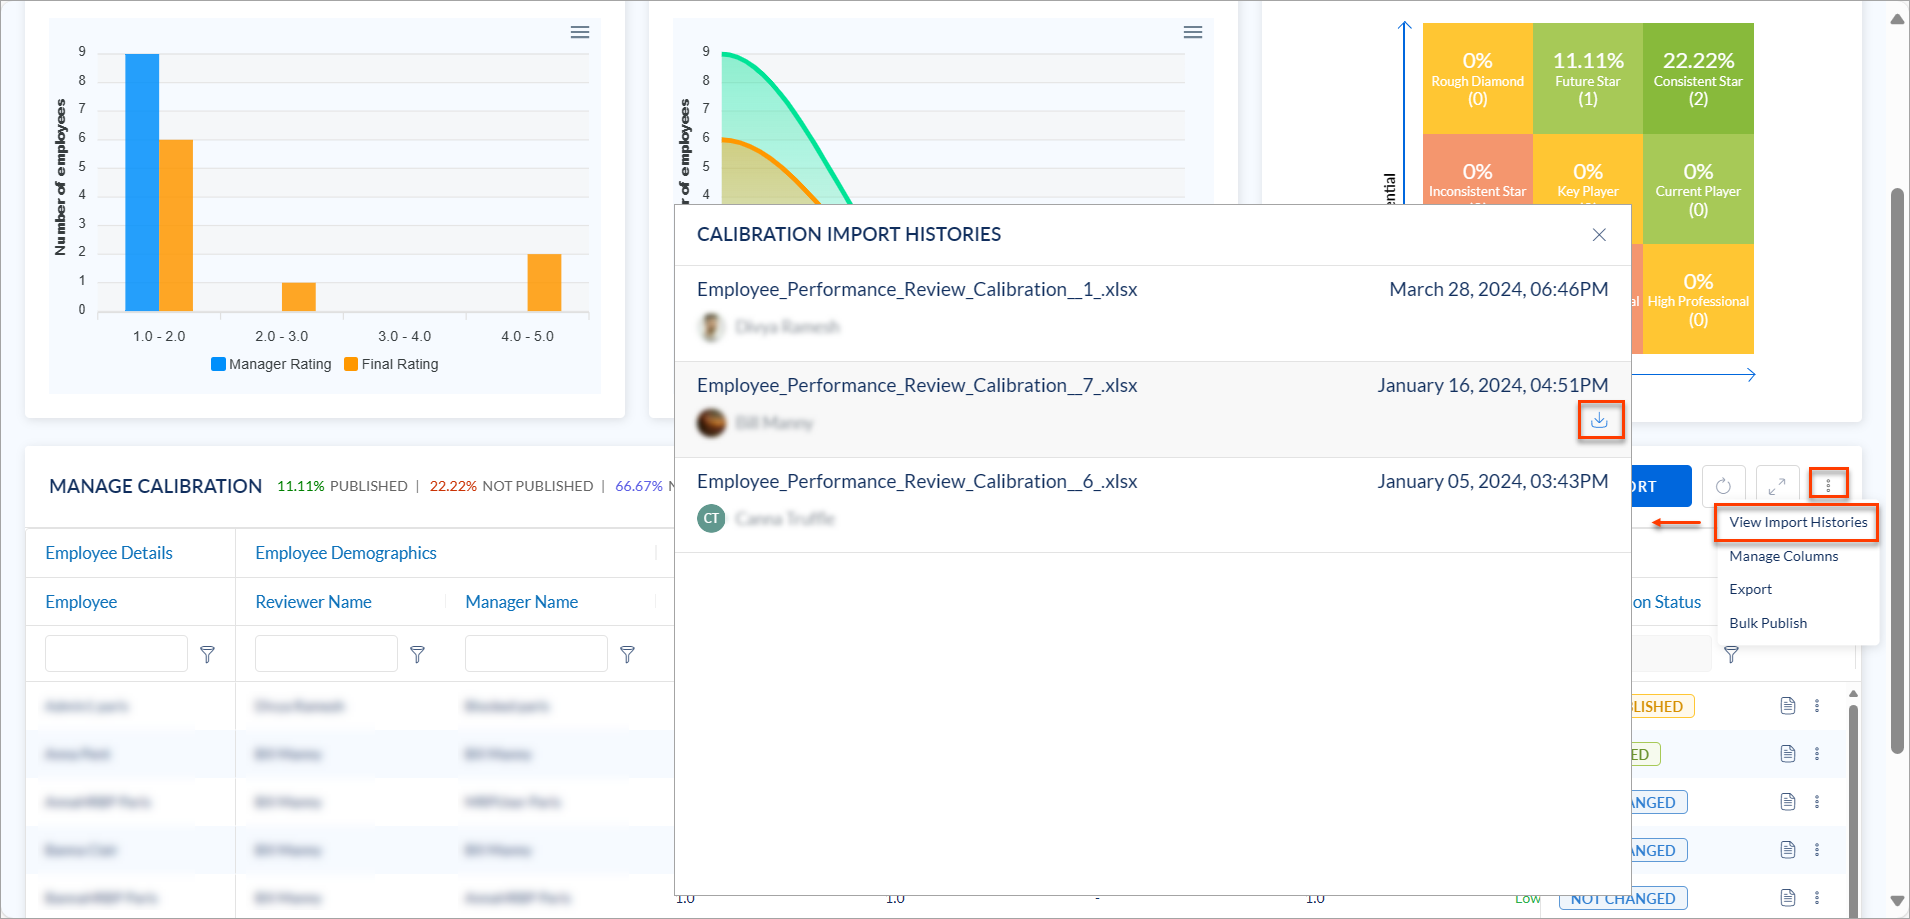Open the three-dot options kebab menu
The height and width of the screenshot is (919, 1910).
1830,483
